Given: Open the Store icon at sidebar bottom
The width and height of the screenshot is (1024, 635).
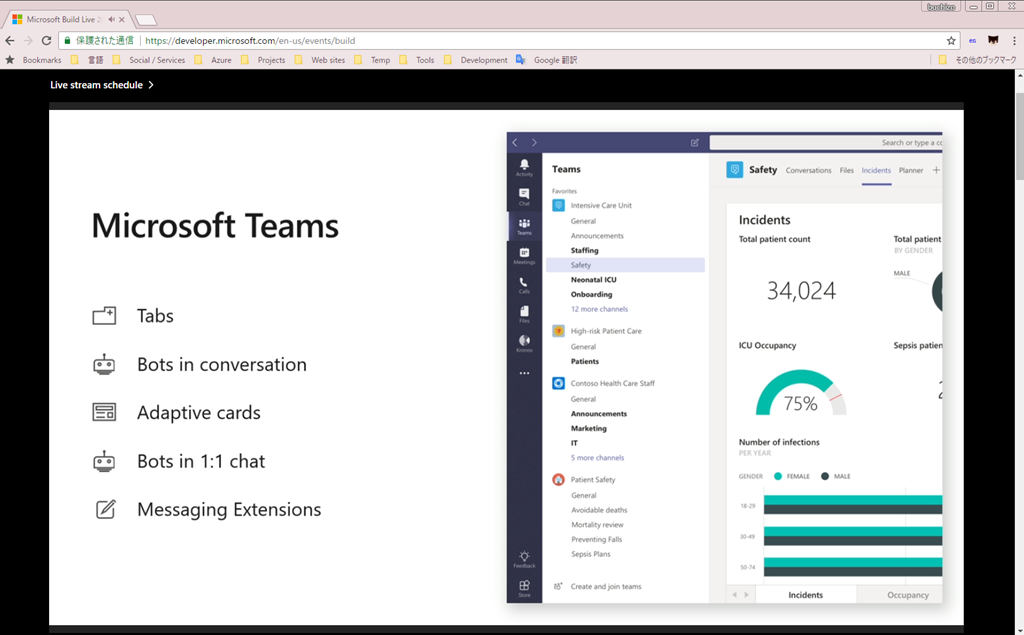Looking at the screenshot, I should click(524, 587).
